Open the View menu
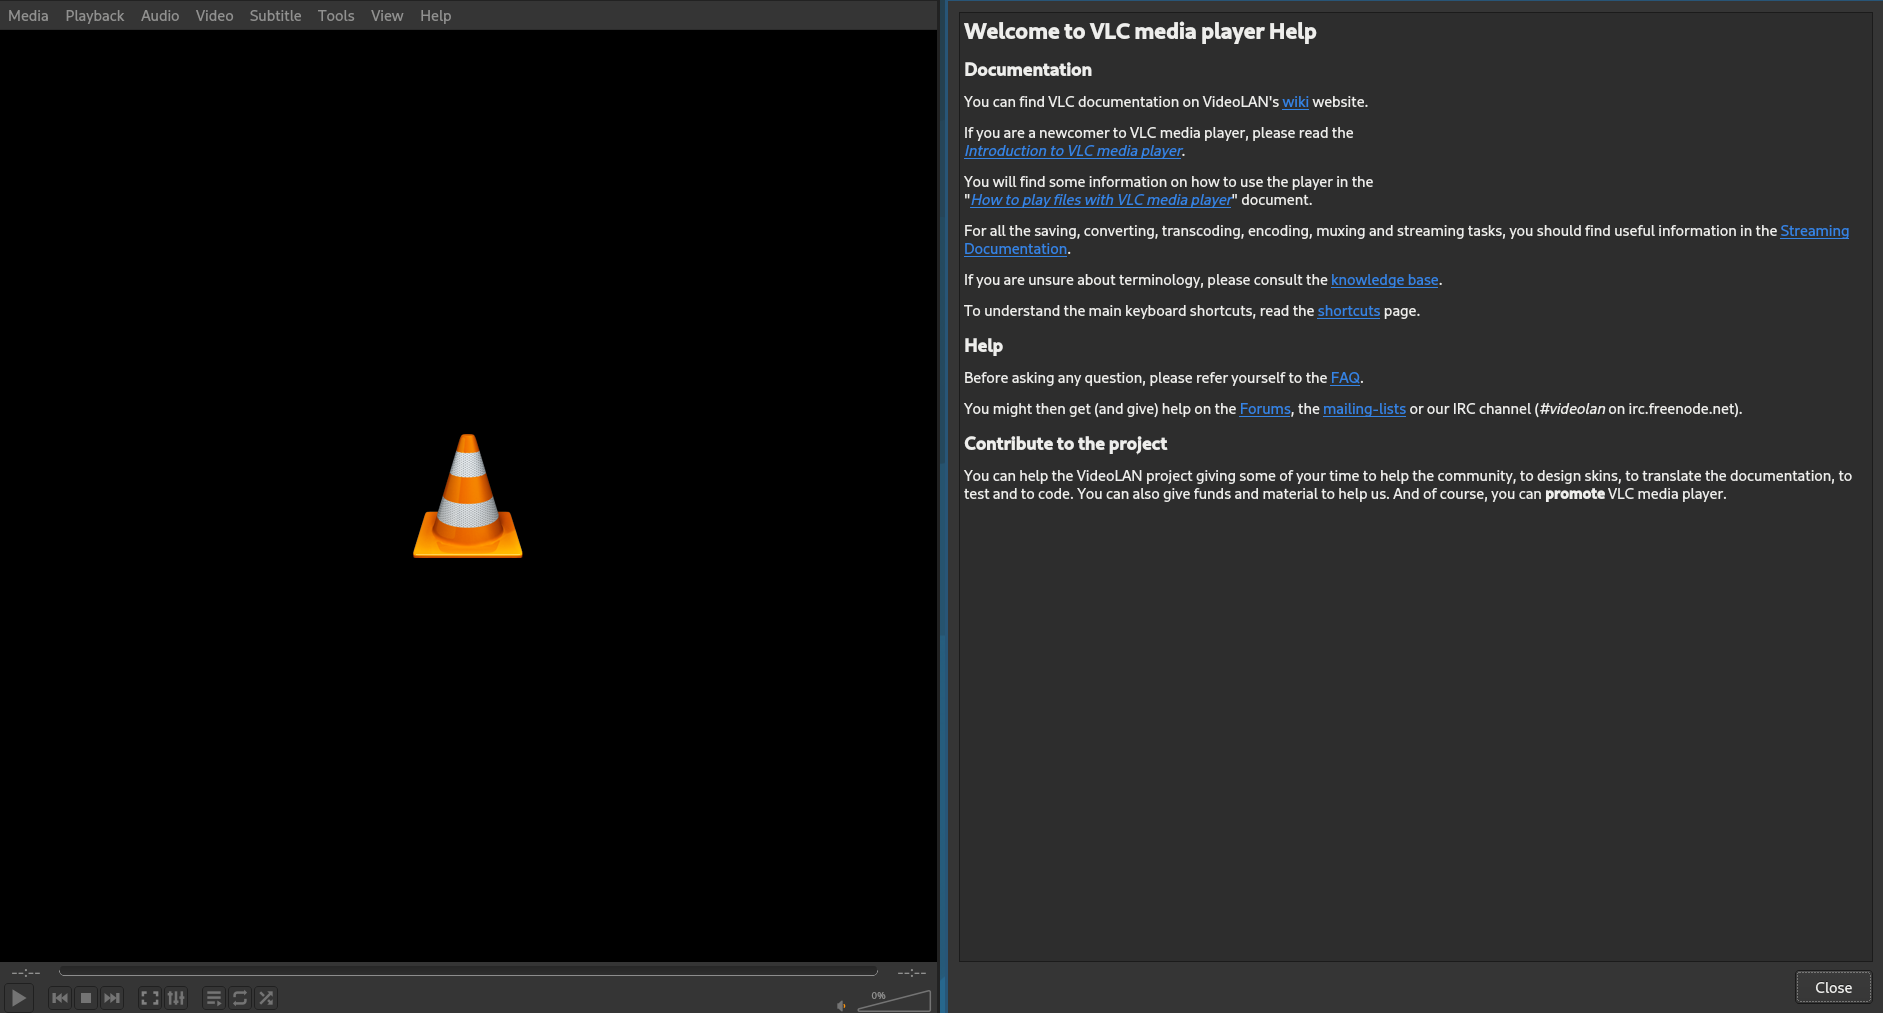 tap(387, 16)
